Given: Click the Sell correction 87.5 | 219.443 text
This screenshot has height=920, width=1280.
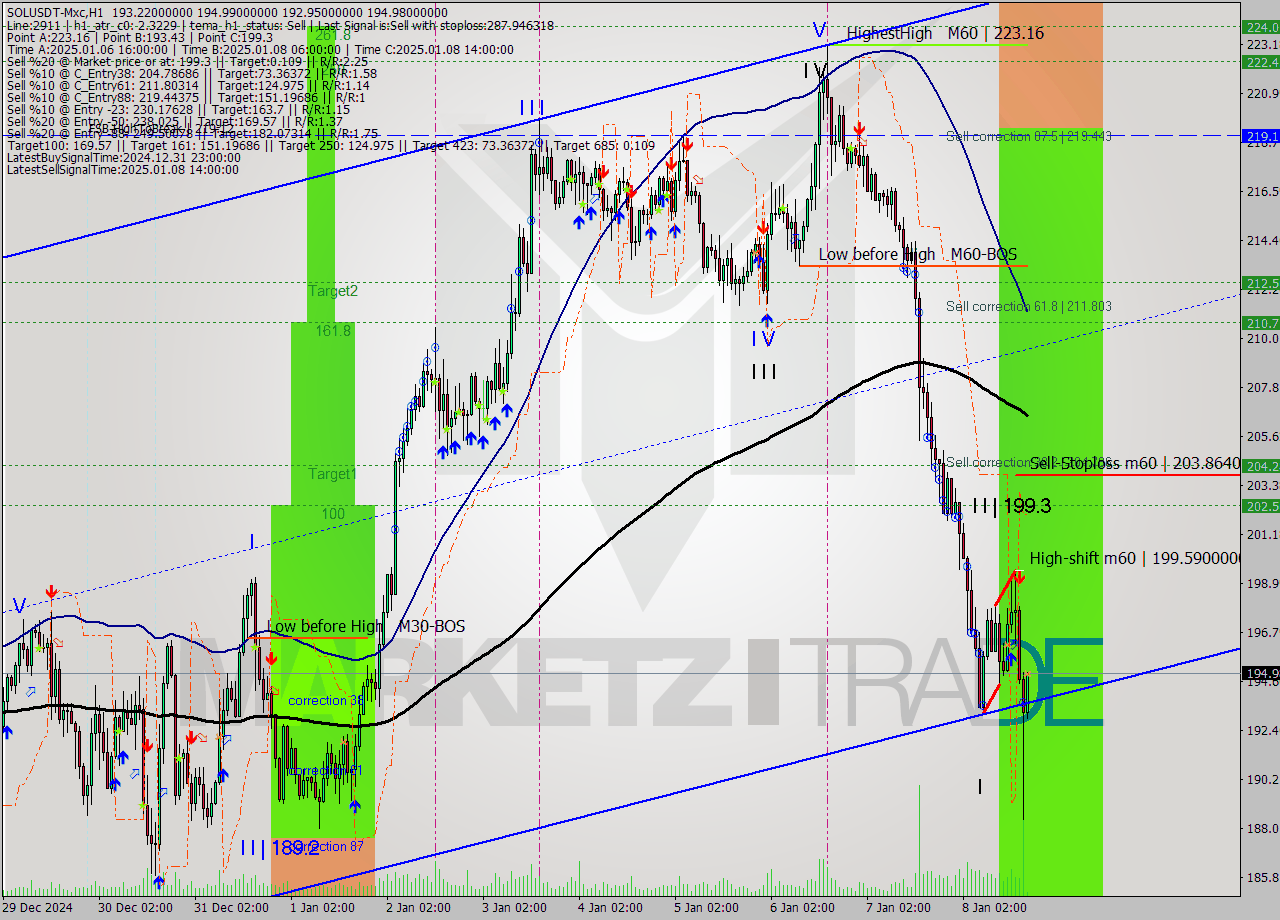Looking at the screenshot, I should point(1029,136).
